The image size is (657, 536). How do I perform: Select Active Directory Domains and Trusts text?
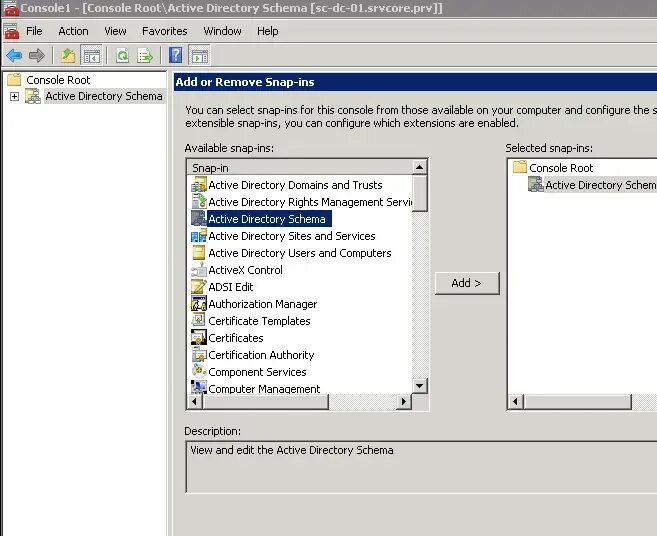(x=295, y=185)
